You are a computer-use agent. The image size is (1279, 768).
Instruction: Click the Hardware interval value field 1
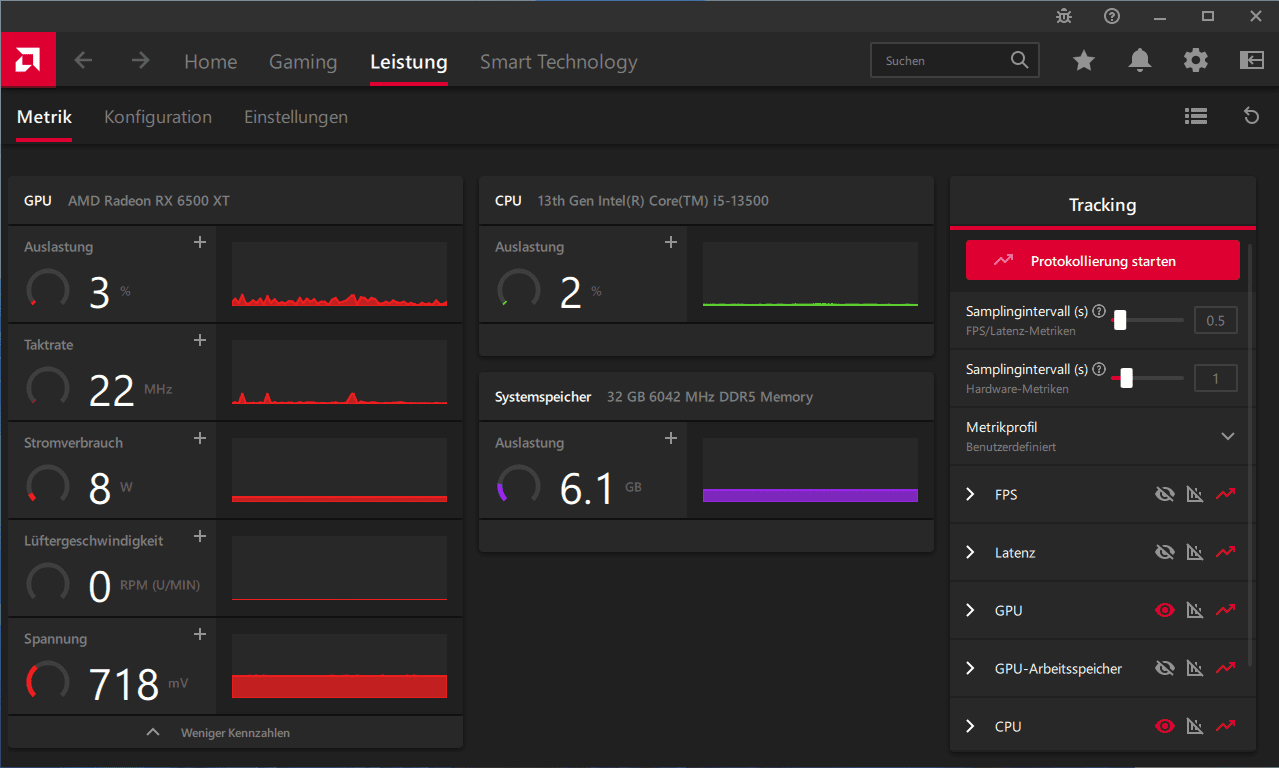(x=1216, y=378)
